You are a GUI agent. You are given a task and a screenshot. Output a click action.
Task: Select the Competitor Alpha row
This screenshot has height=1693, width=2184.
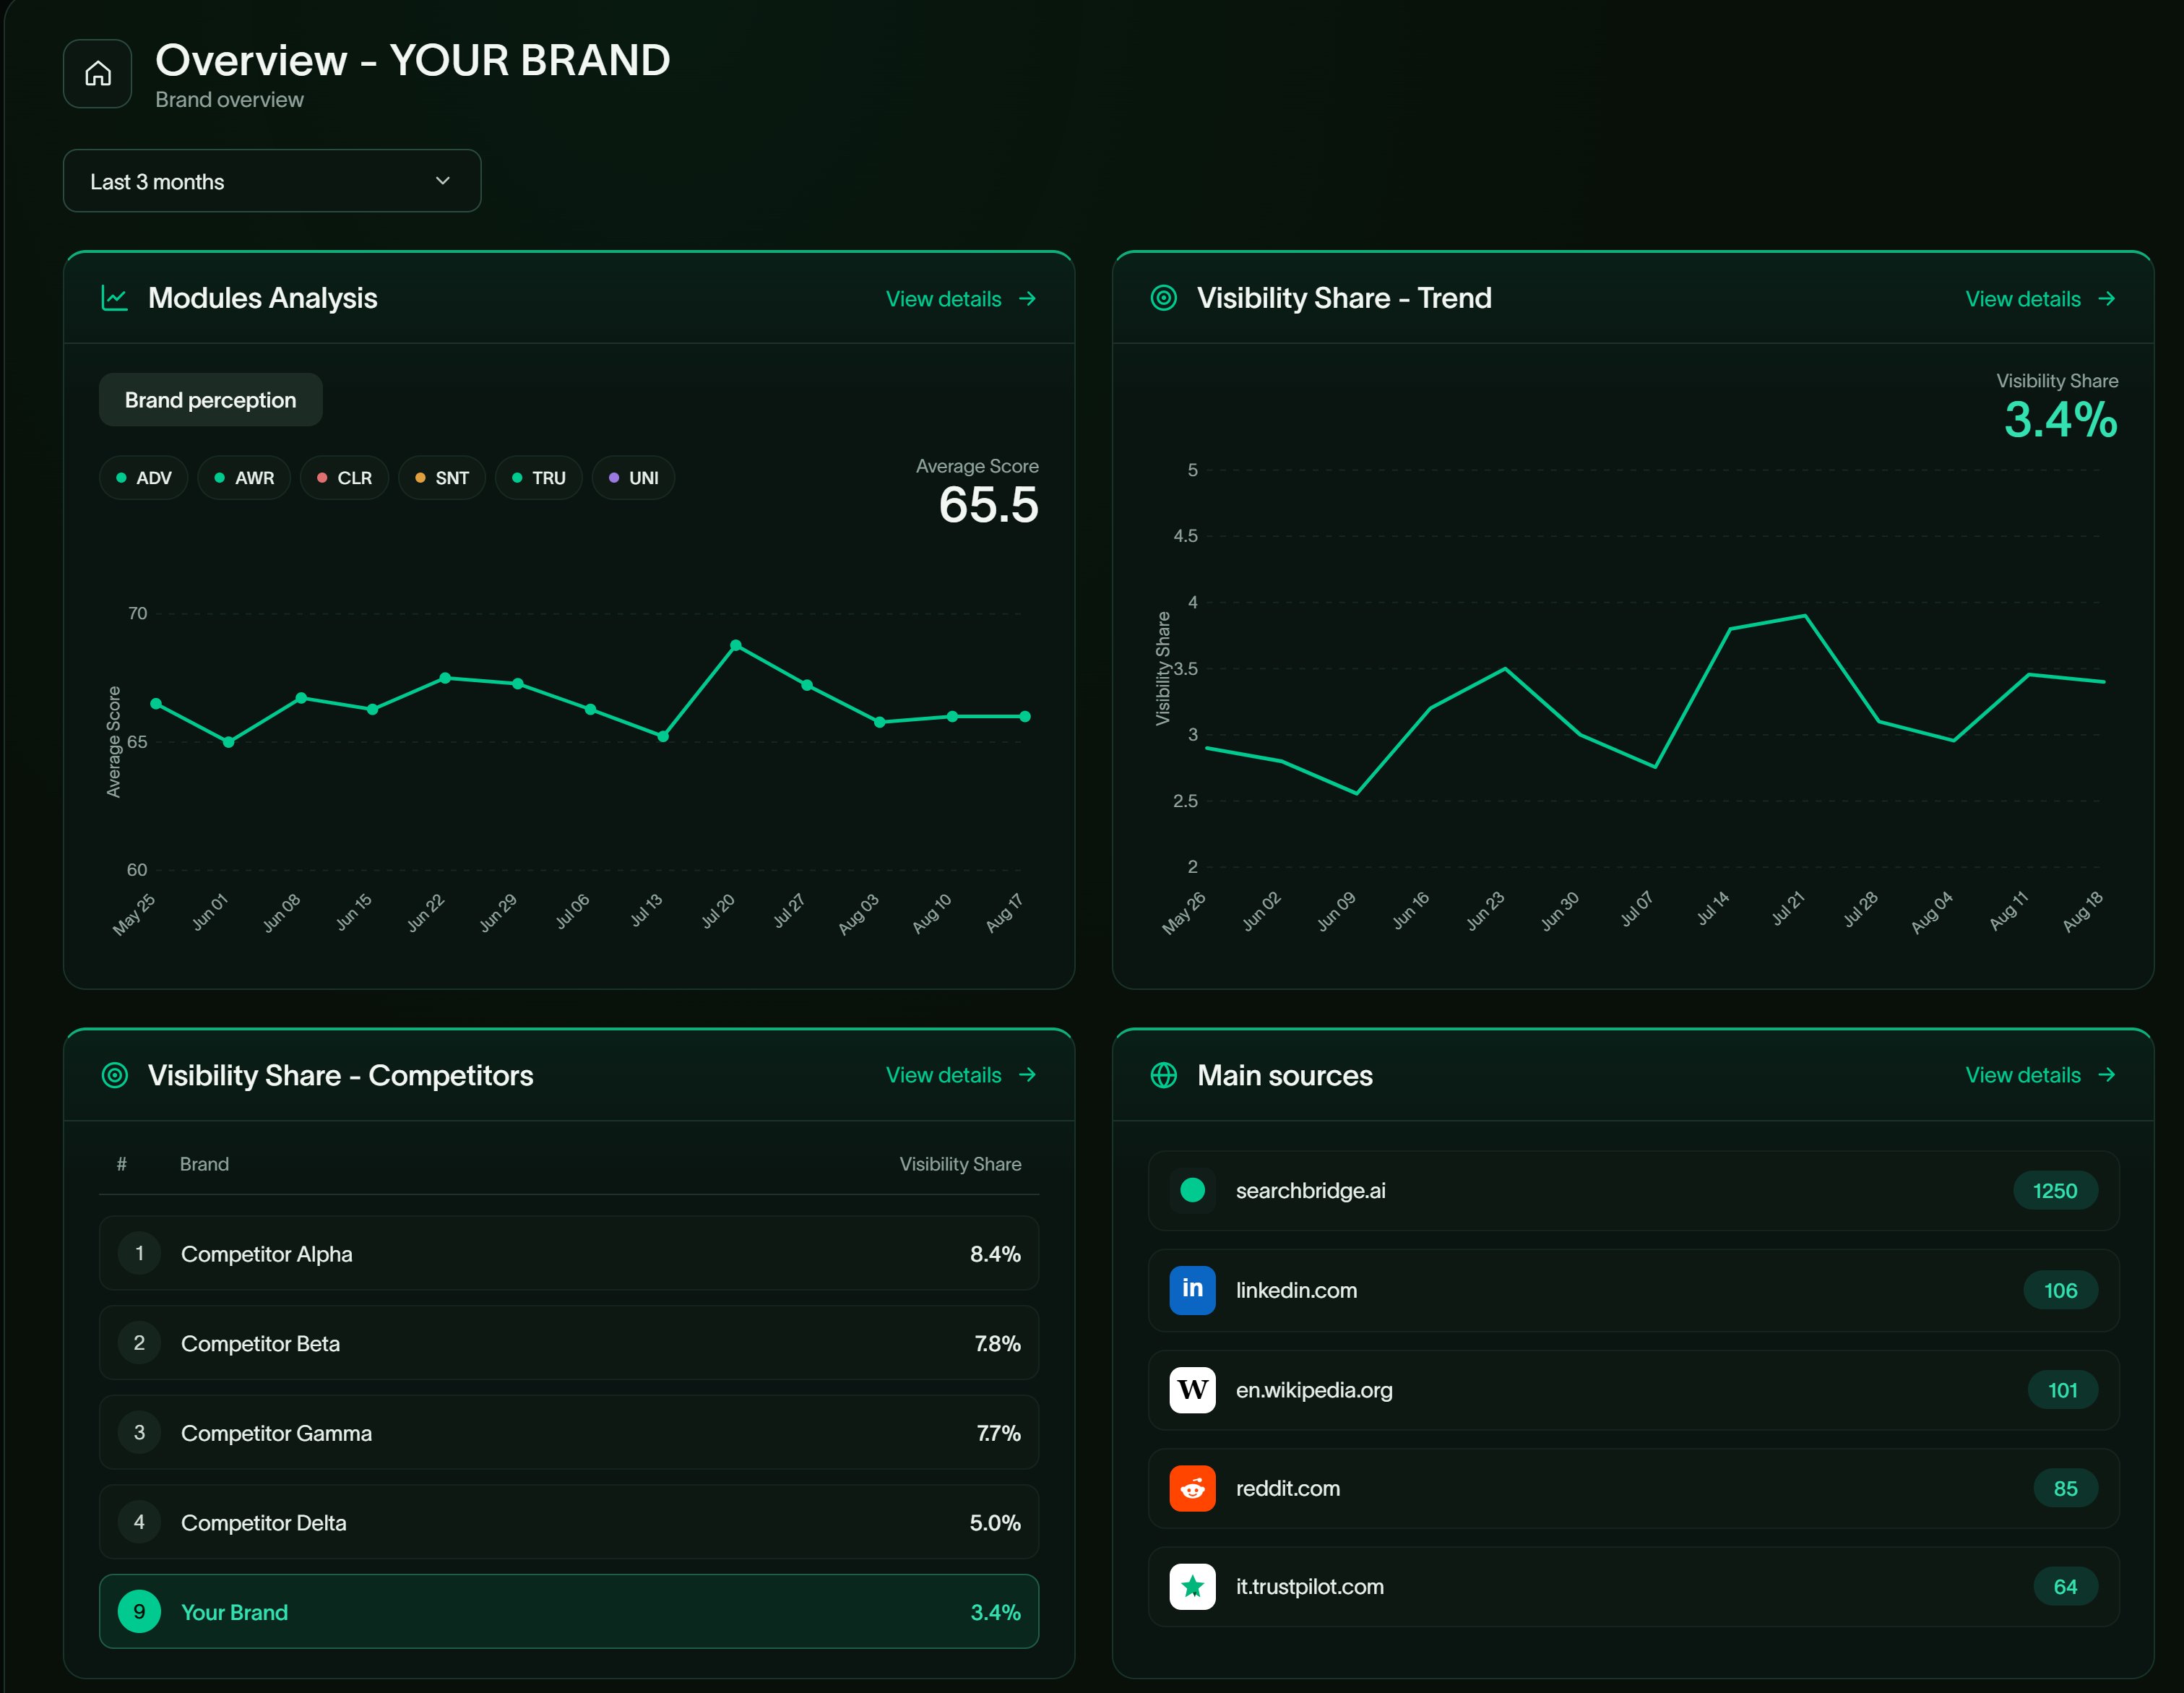[x=569, y=1253]
